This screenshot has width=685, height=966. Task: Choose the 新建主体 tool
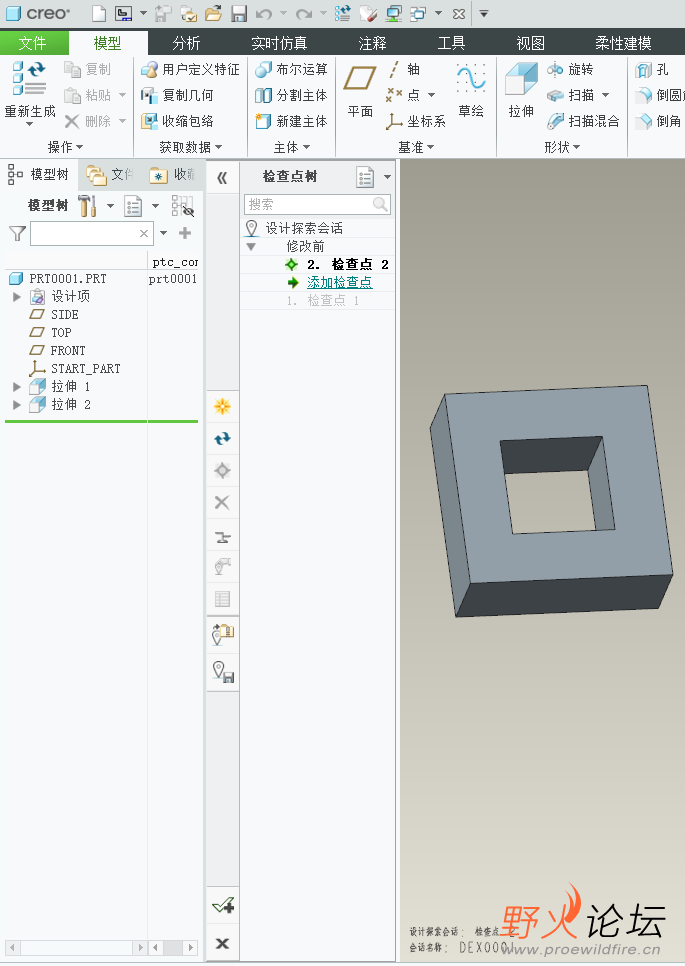[x=291, y=121]
